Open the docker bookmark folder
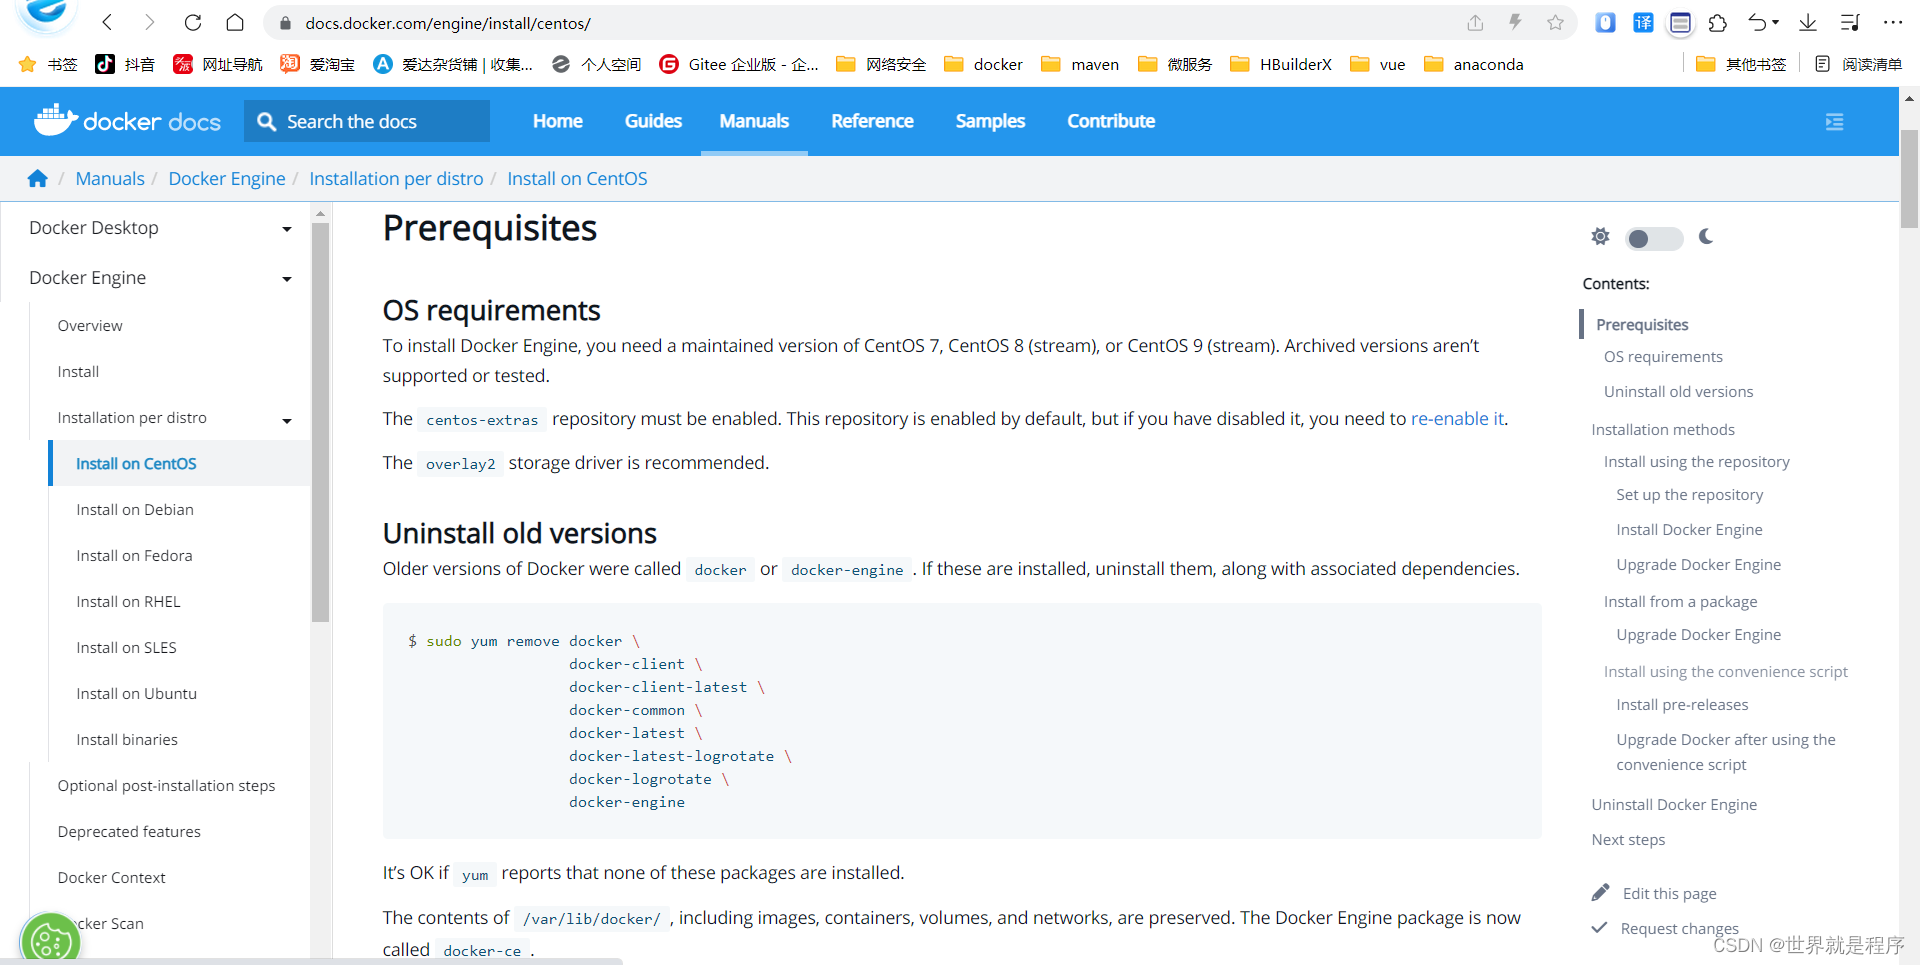The width and height of the screenshot is (1920, 965). (983, 64)
